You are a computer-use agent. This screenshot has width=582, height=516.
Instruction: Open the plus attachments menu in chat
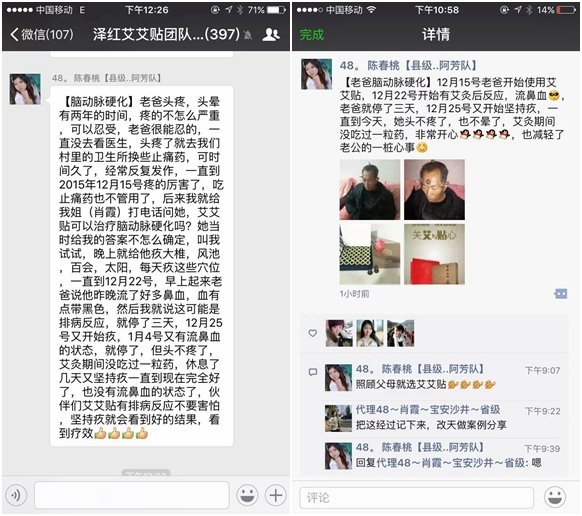[x=275, y=495]
